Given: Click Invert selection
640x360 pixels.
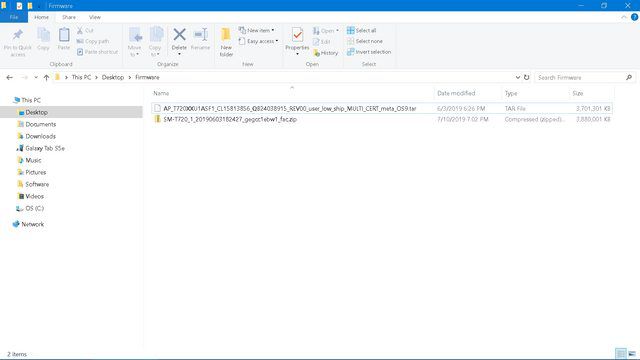Looking at the screenshot, I should coord(369,52).
